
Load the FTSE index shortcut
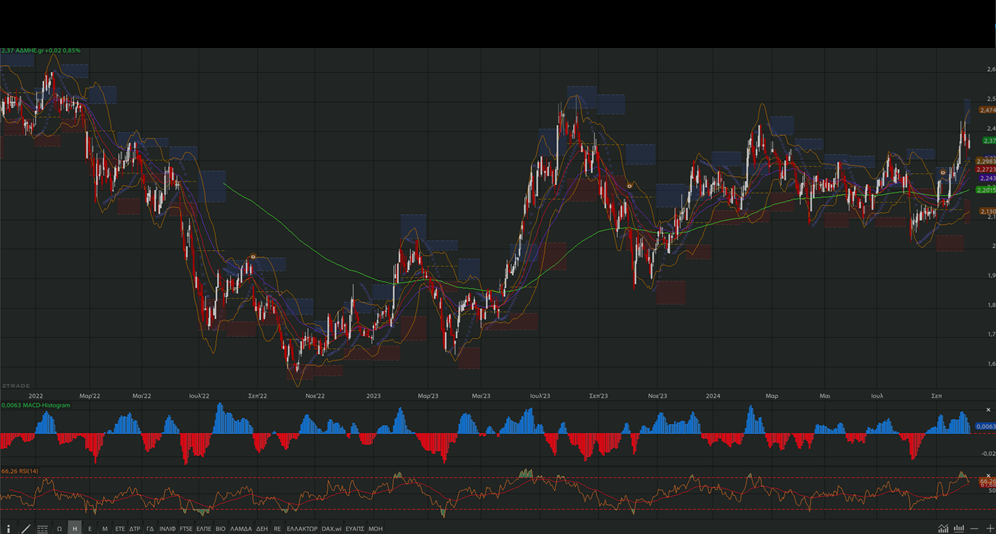click(x=185, y=528)
